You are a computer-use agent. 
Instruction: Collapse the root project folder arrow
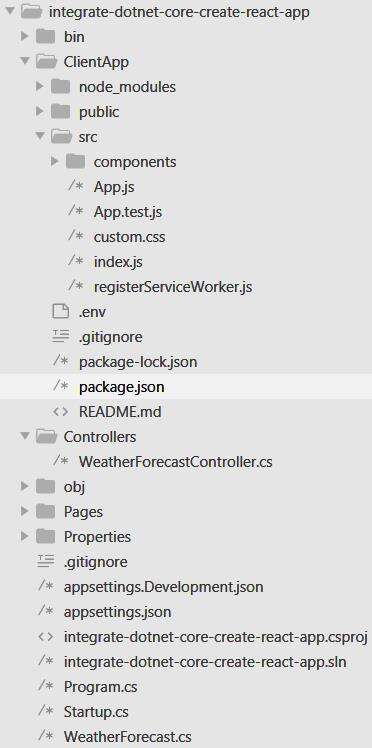click(x=10, y=11)
